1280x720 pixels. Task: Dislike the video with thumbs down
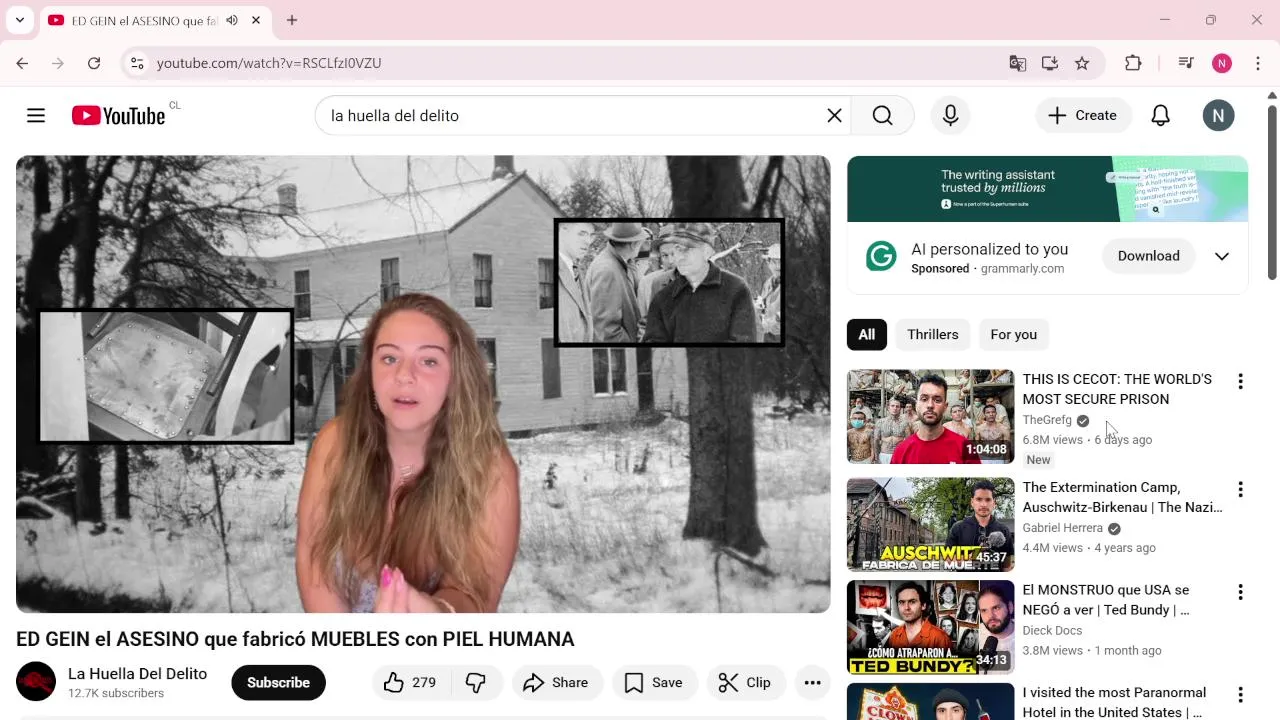tap(476, 683)
